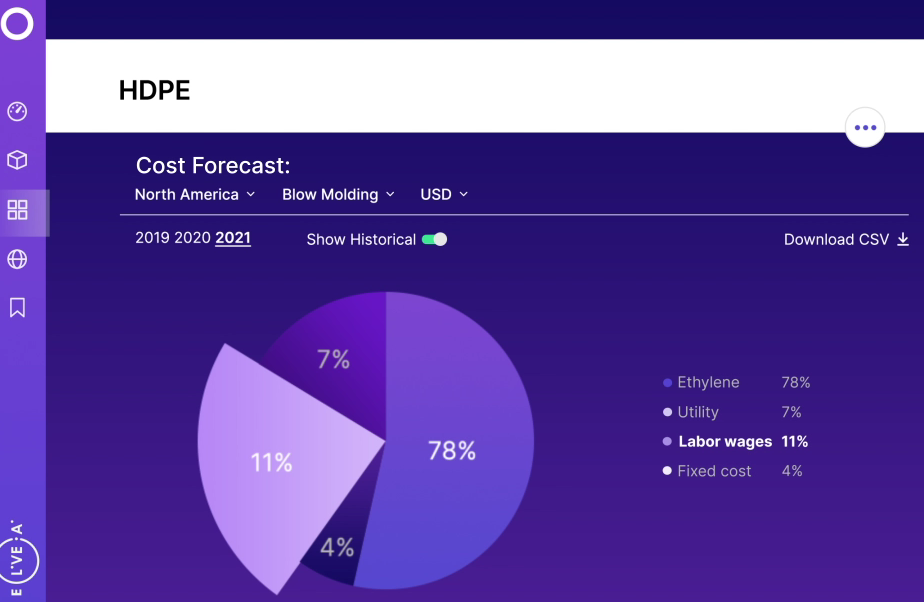Select the Fixed cost legend entry
This screenshot has height=602, width=924.
[x=714, y=471]
